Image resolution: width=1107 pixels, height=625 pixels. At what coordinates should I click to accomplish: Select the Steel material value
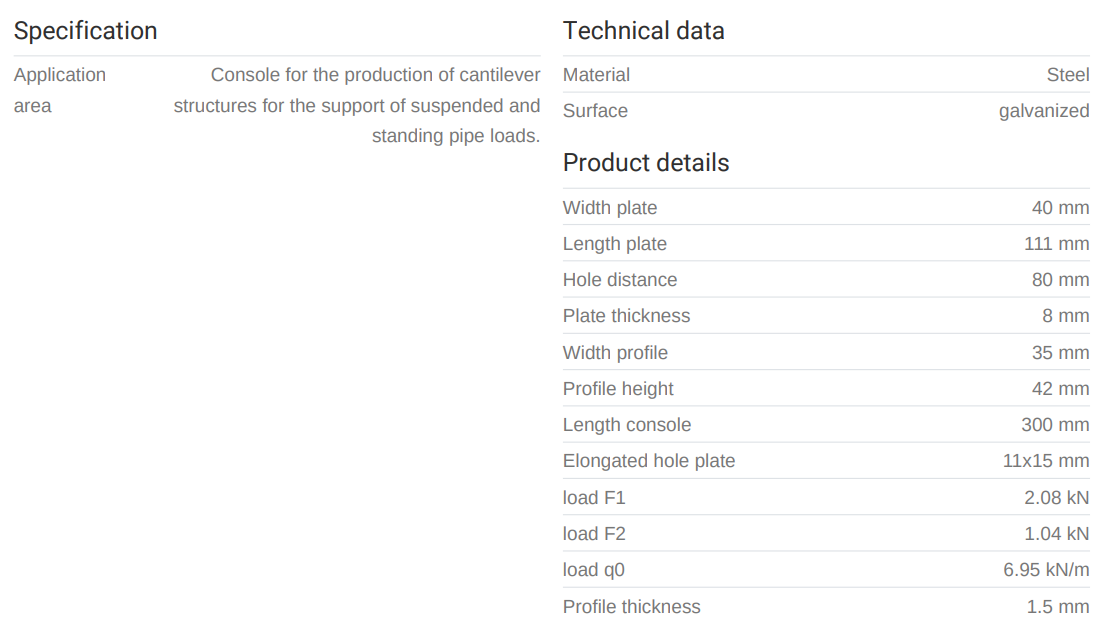1067,75
